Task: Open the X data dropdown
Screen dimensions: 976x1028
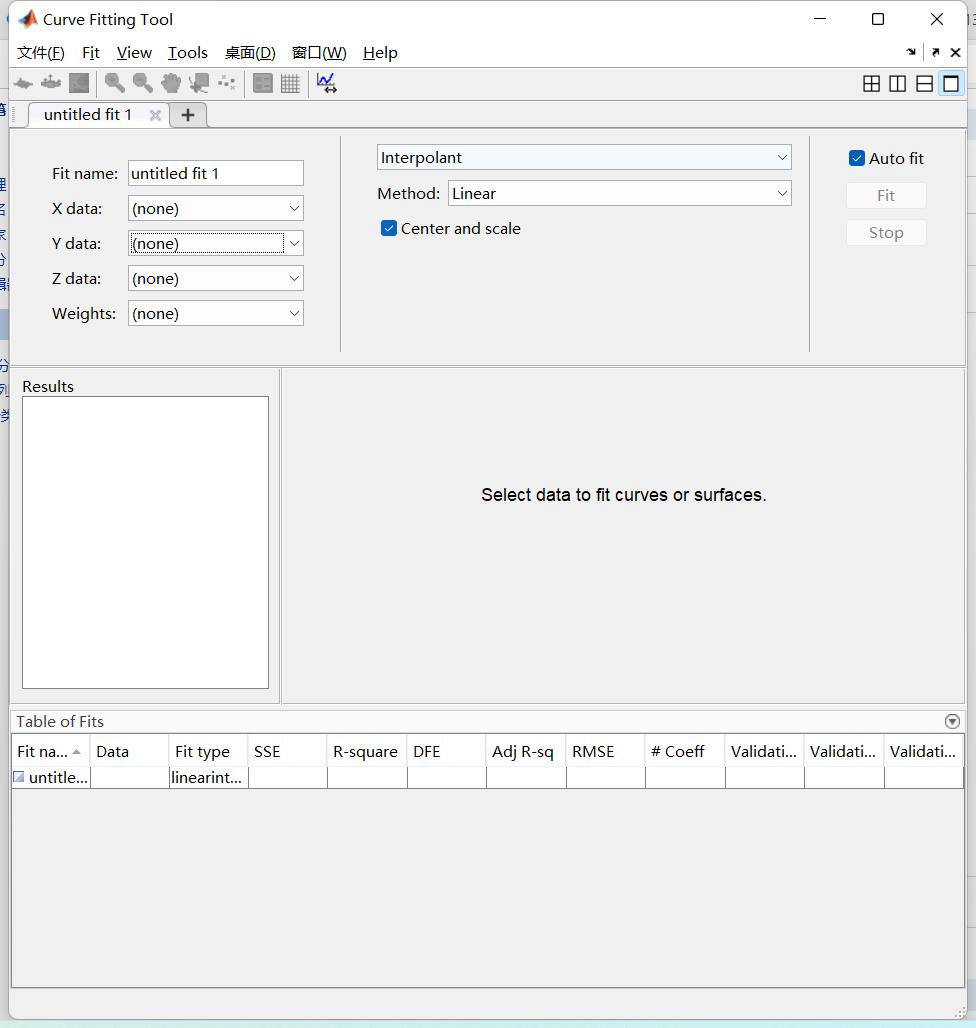Action: tap(216, 208)
